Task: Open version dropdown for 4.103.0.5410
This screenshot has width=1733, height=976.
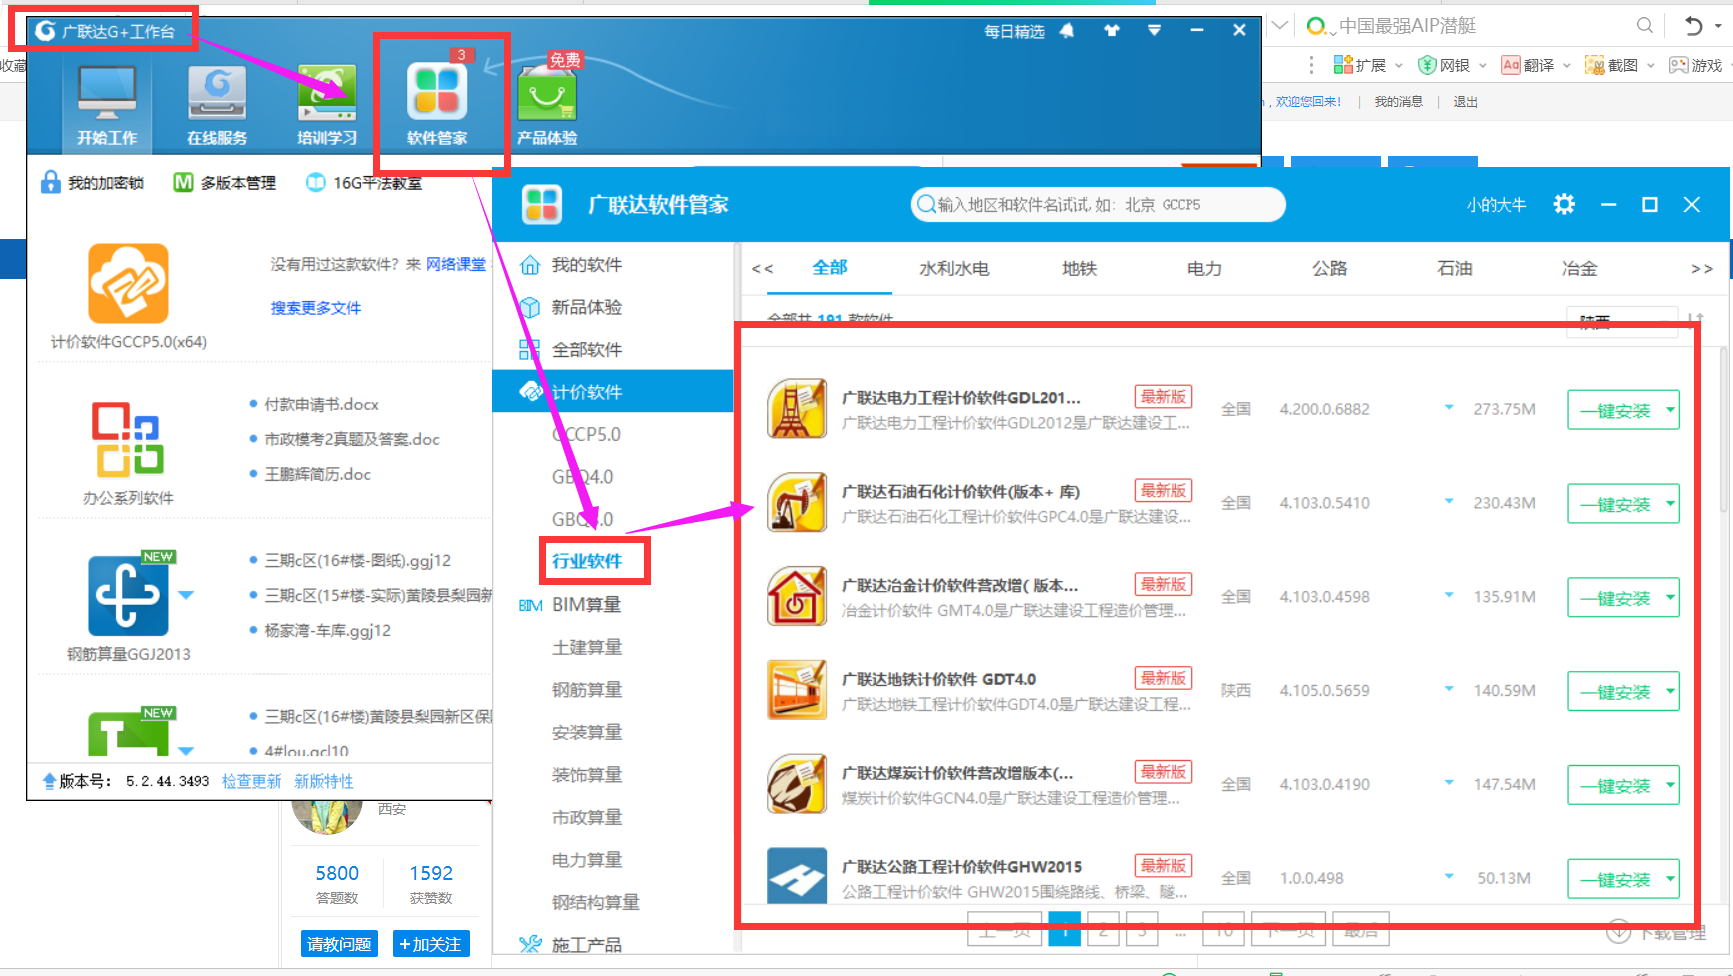Action: 1449,501
